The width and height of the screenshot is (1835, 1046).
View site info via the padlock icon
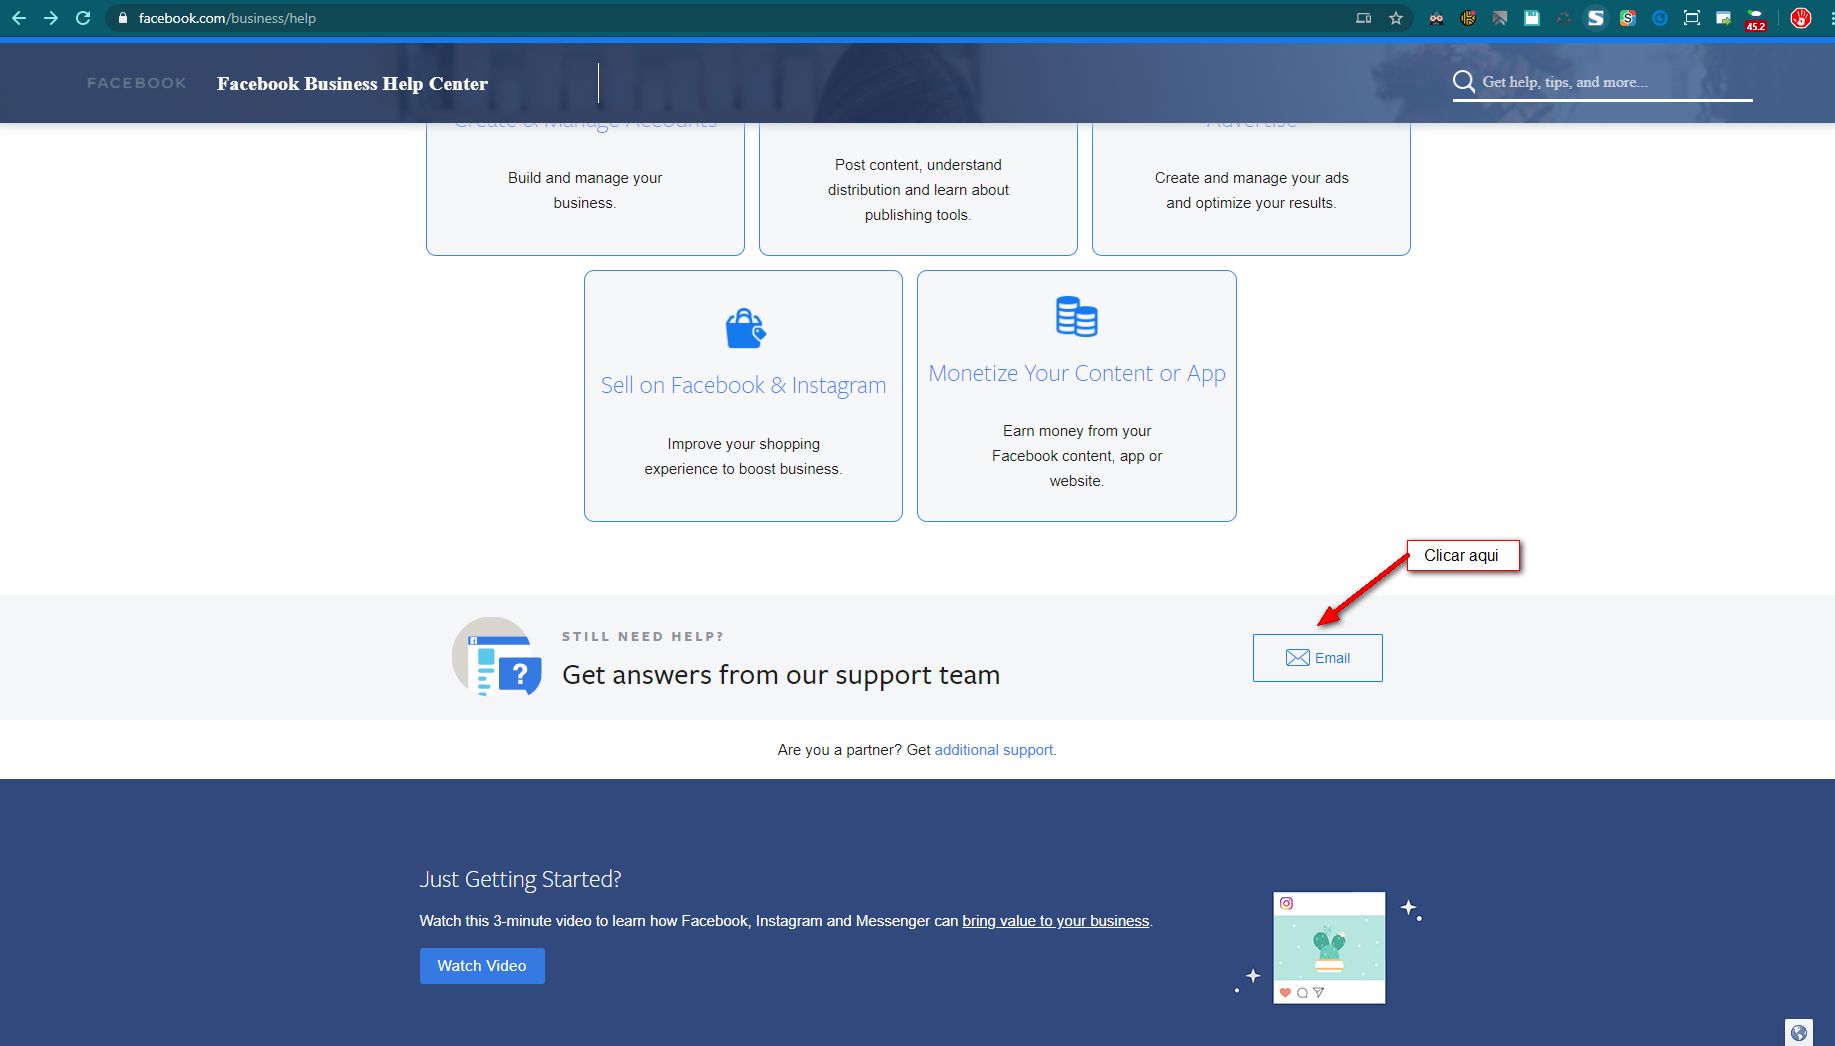pos(123,18)
